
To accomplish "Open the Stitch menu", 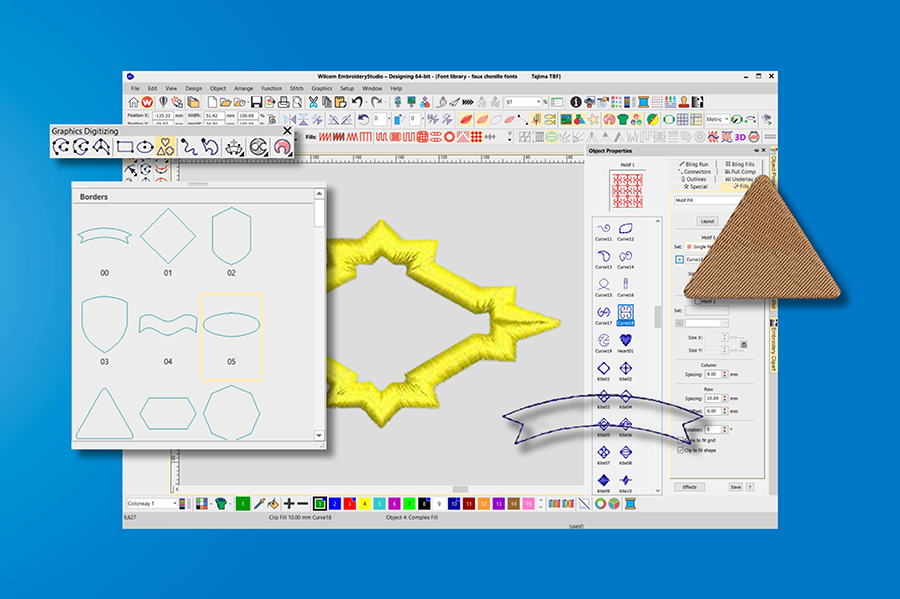I will pos(296,88).
